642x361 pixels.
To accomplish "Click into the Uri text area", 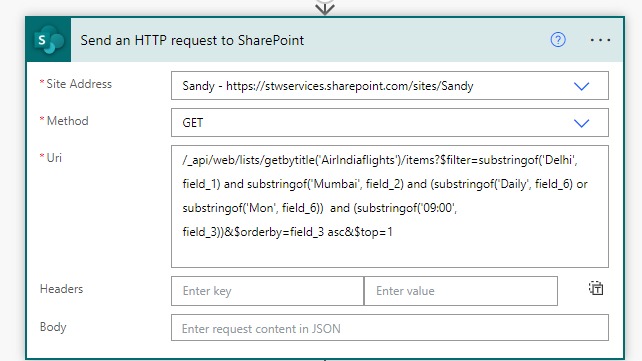I will (x=390, y=206).
